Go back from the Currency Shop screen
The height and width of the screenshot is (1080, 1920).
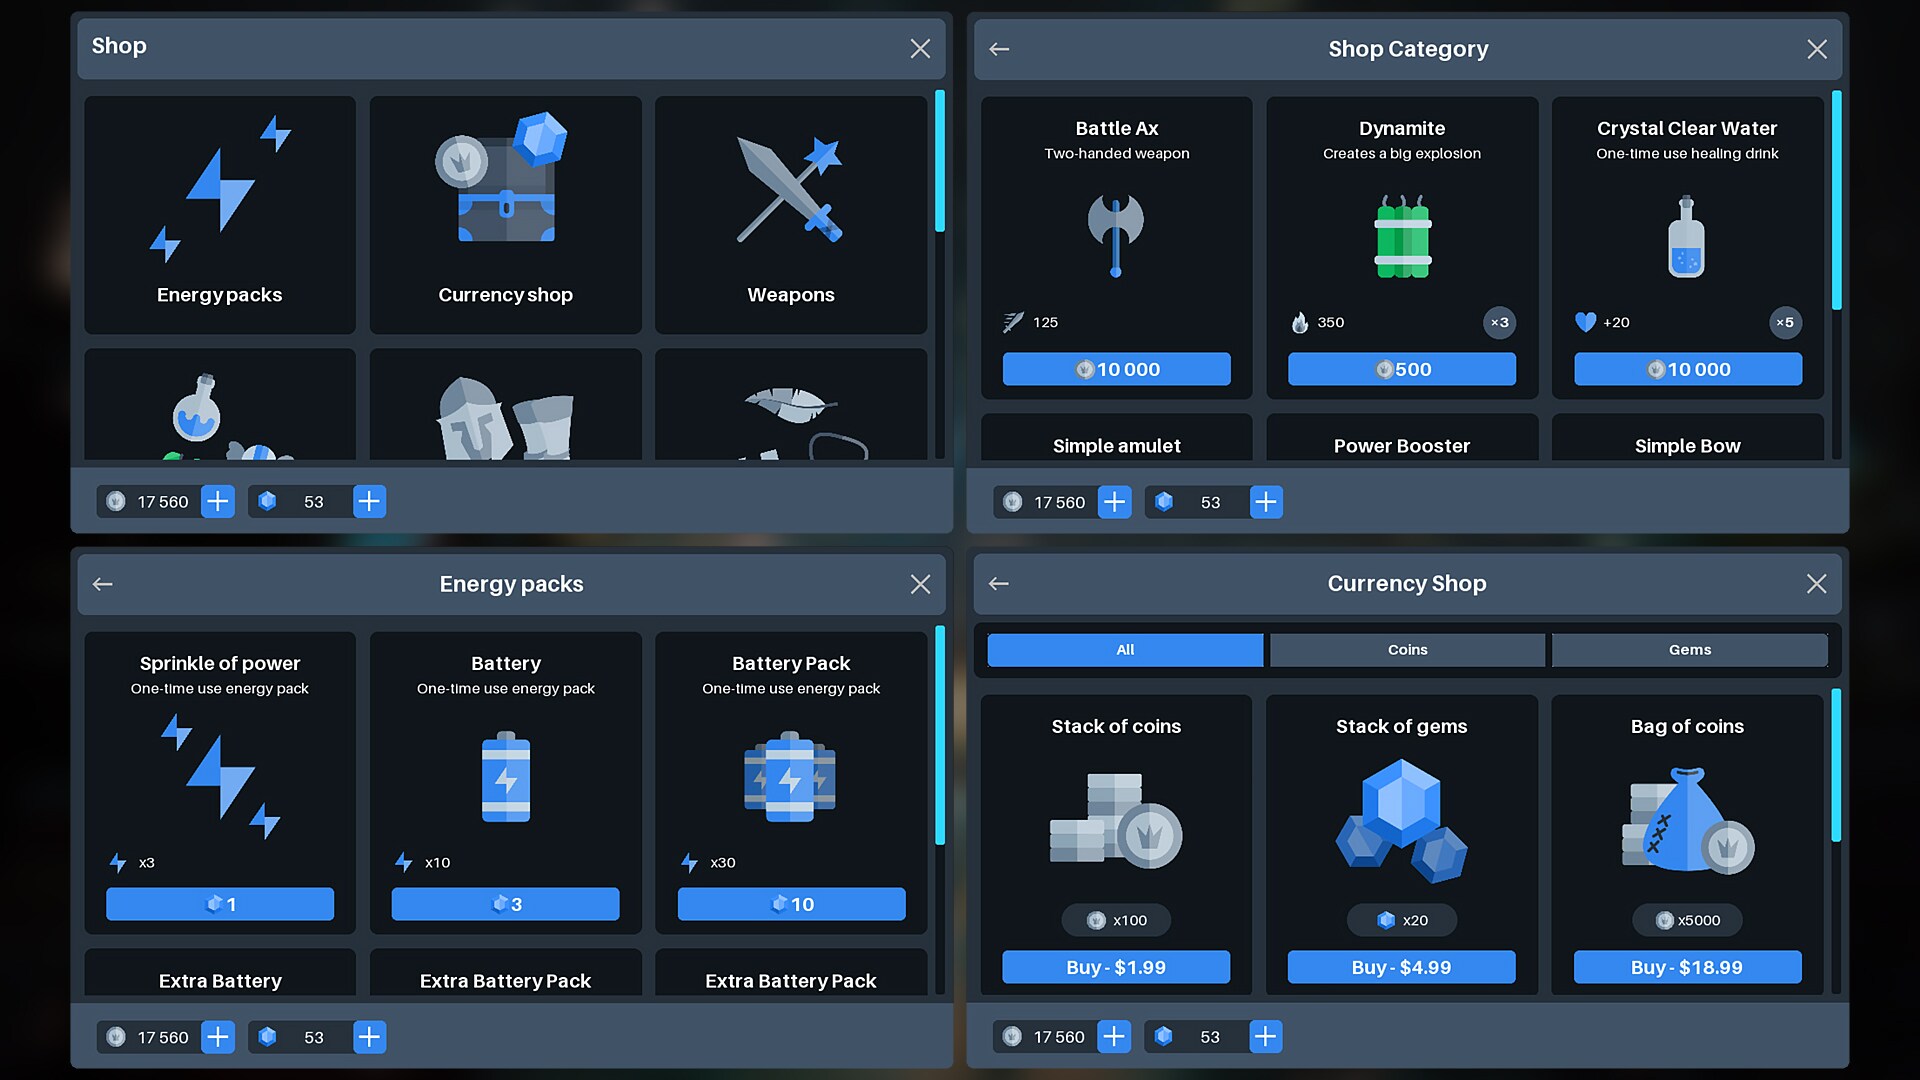pyautogui.click(x=999, y=583)
